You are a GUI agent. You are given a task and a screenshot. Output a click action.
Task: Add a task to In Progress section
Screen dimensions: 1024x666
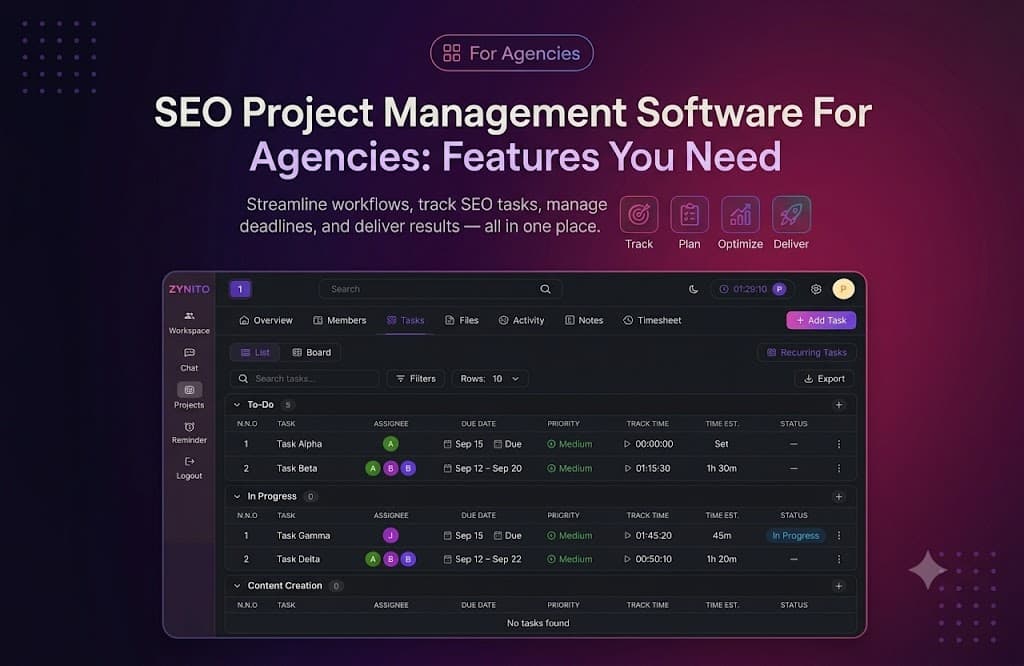(839, 496)
